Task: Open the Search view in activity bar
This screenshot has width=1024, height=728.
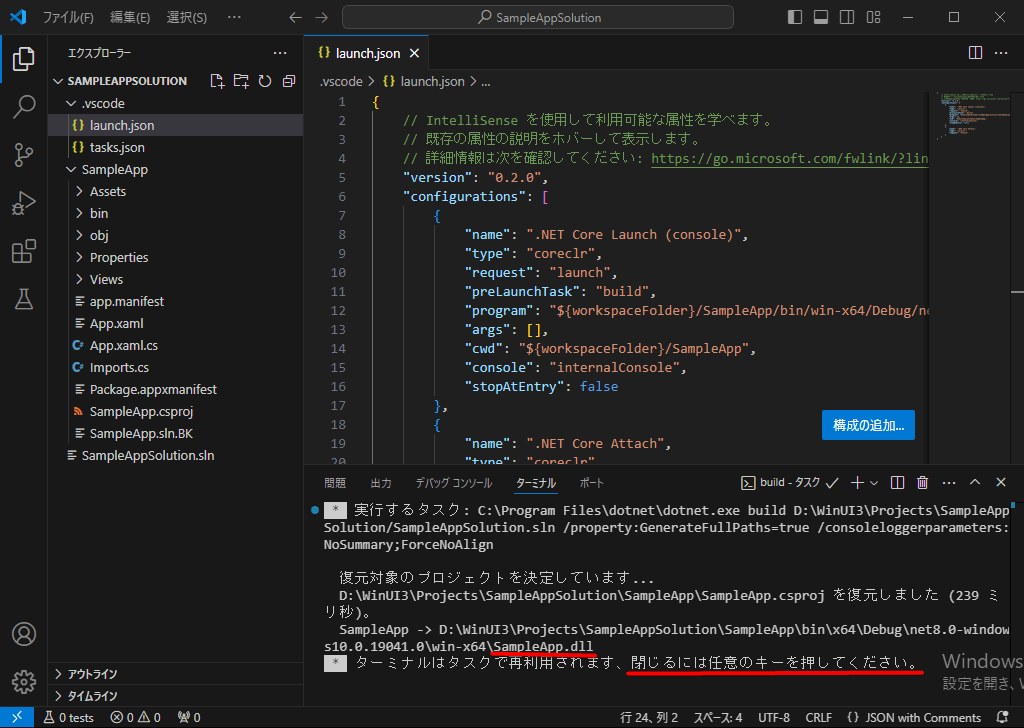Action: pyautogui.click(x=23, y=107)
